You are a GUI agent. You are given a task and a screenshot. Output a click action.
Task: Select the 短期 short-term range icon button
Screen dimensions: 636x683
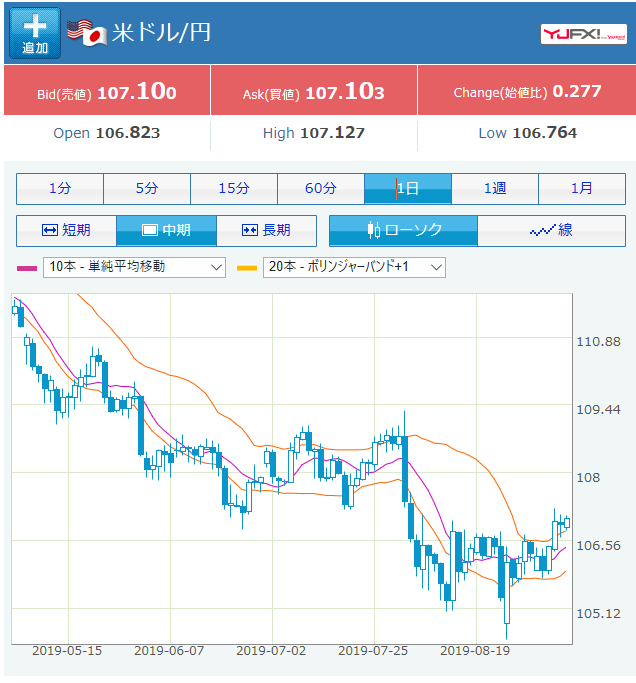point(66,230)
